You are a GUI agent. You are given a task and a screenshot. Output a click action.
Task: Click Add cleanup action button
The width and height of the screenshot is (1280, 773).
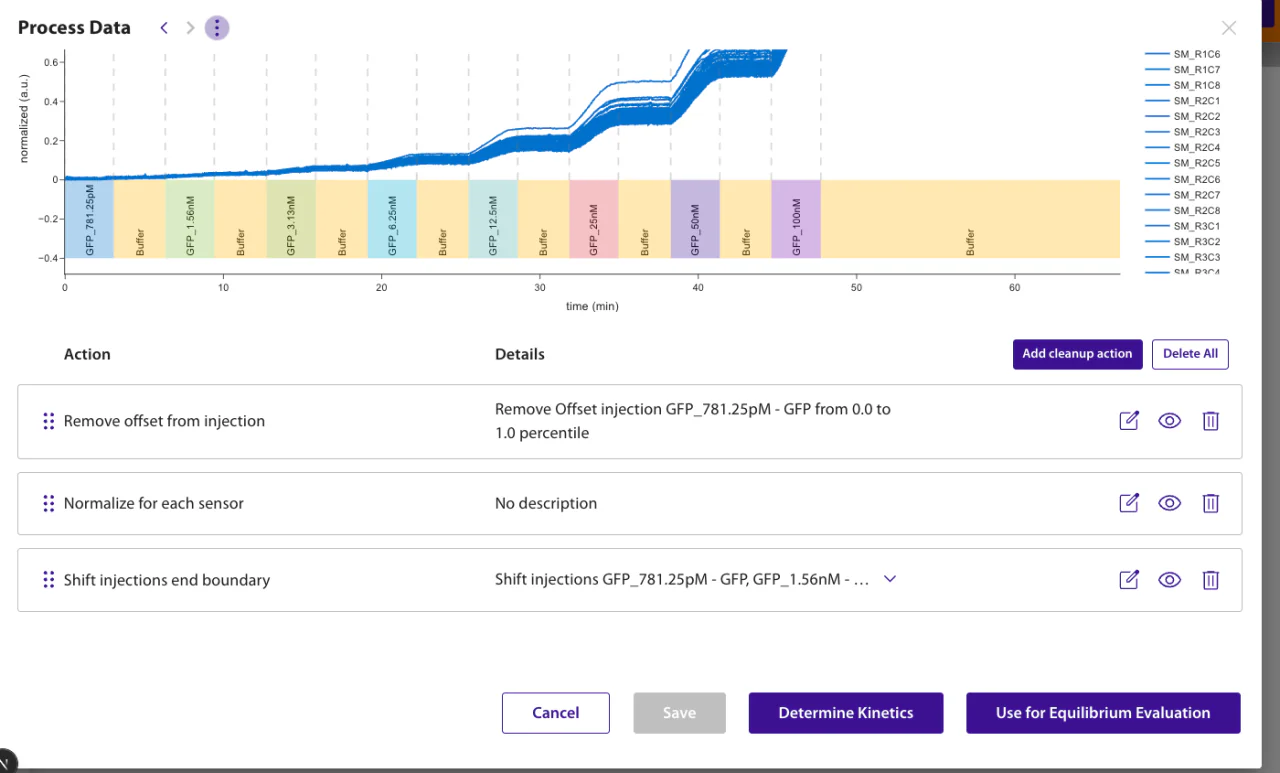click(1077, 354)
